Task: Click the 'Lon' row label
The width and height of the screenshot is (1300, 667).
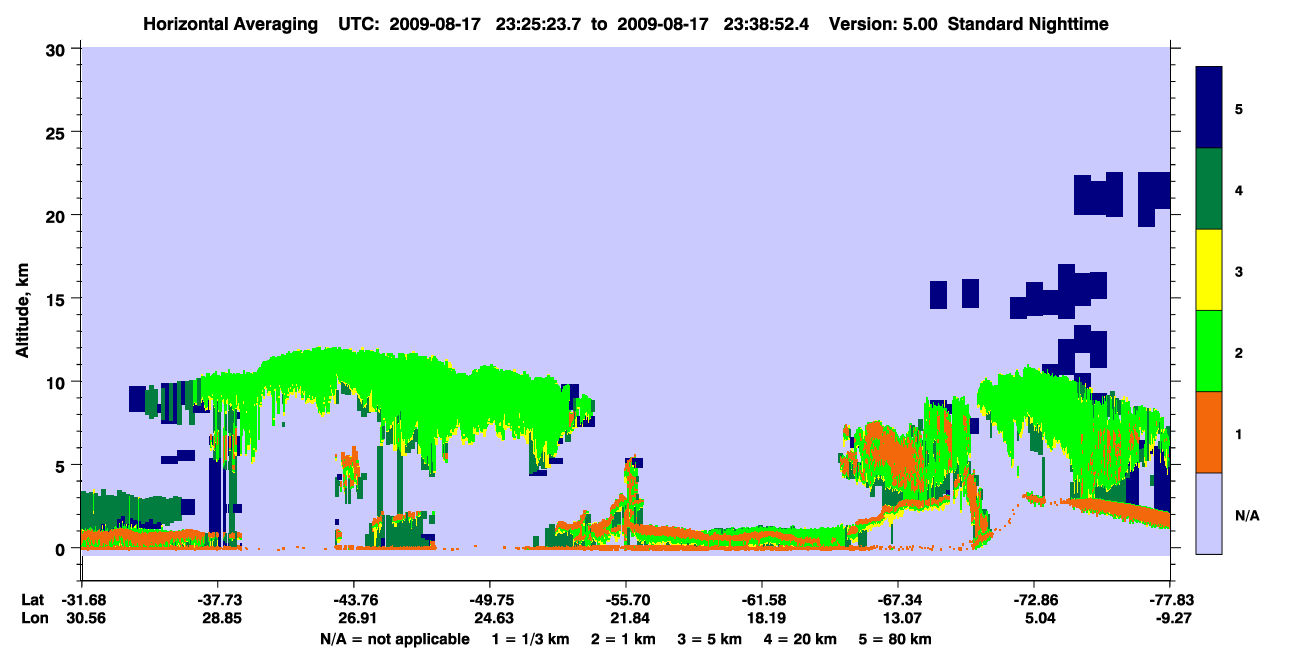Action: pos(33,618)
